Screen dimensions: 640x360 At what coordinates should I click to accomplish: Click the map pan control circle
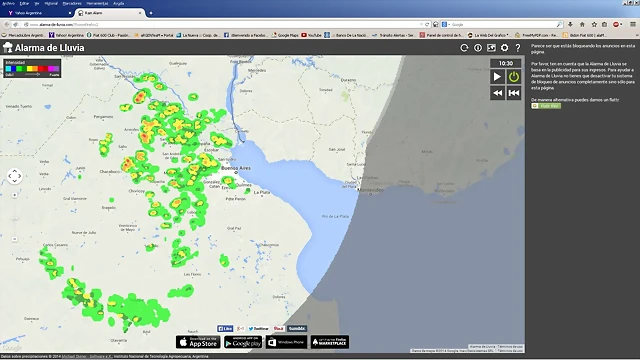[15, 176]
